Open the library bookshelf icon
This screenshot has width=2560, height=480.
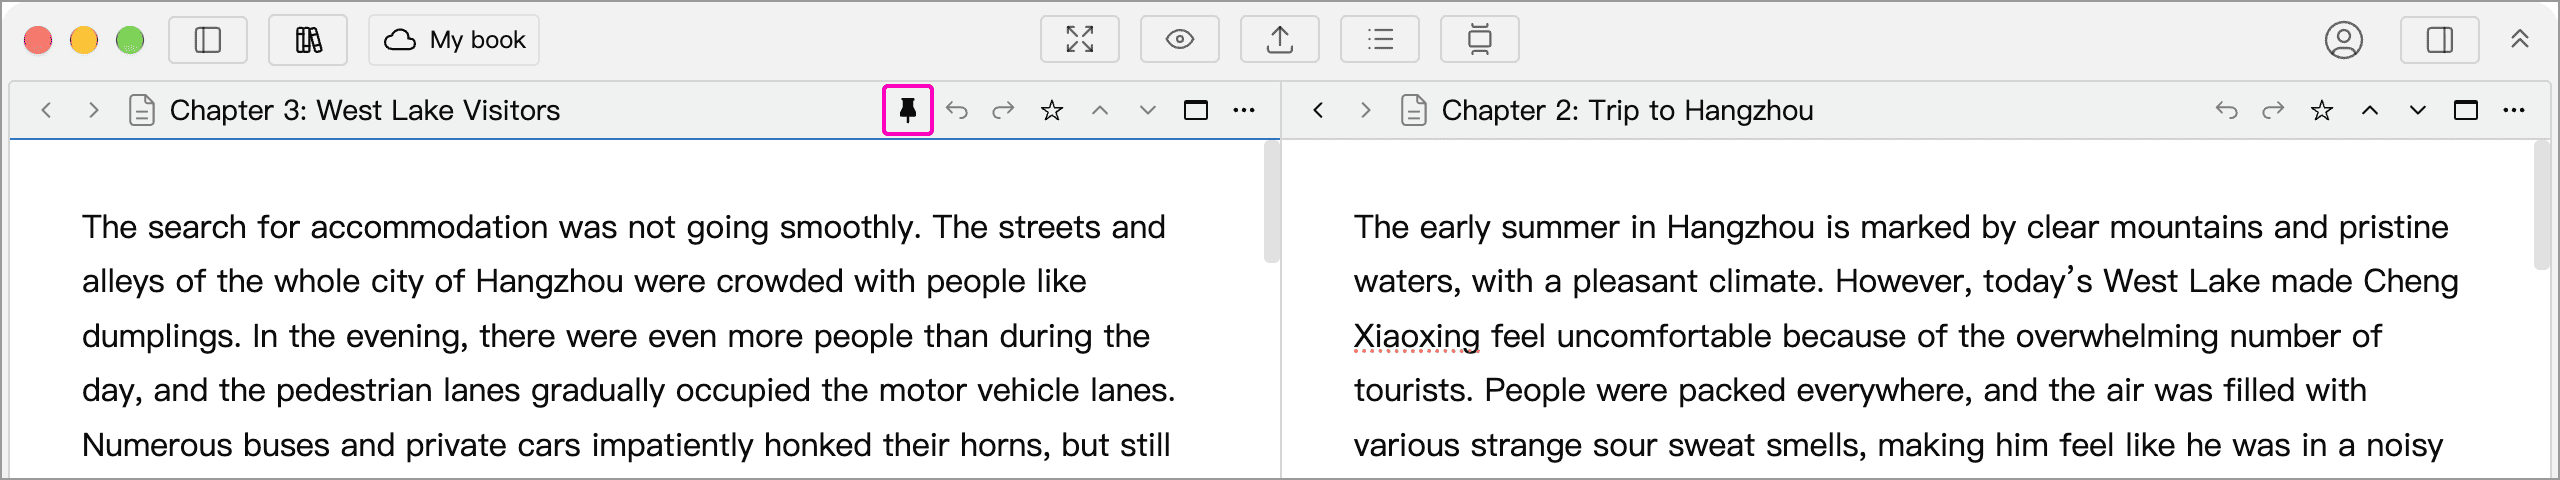tap(308, 40)
